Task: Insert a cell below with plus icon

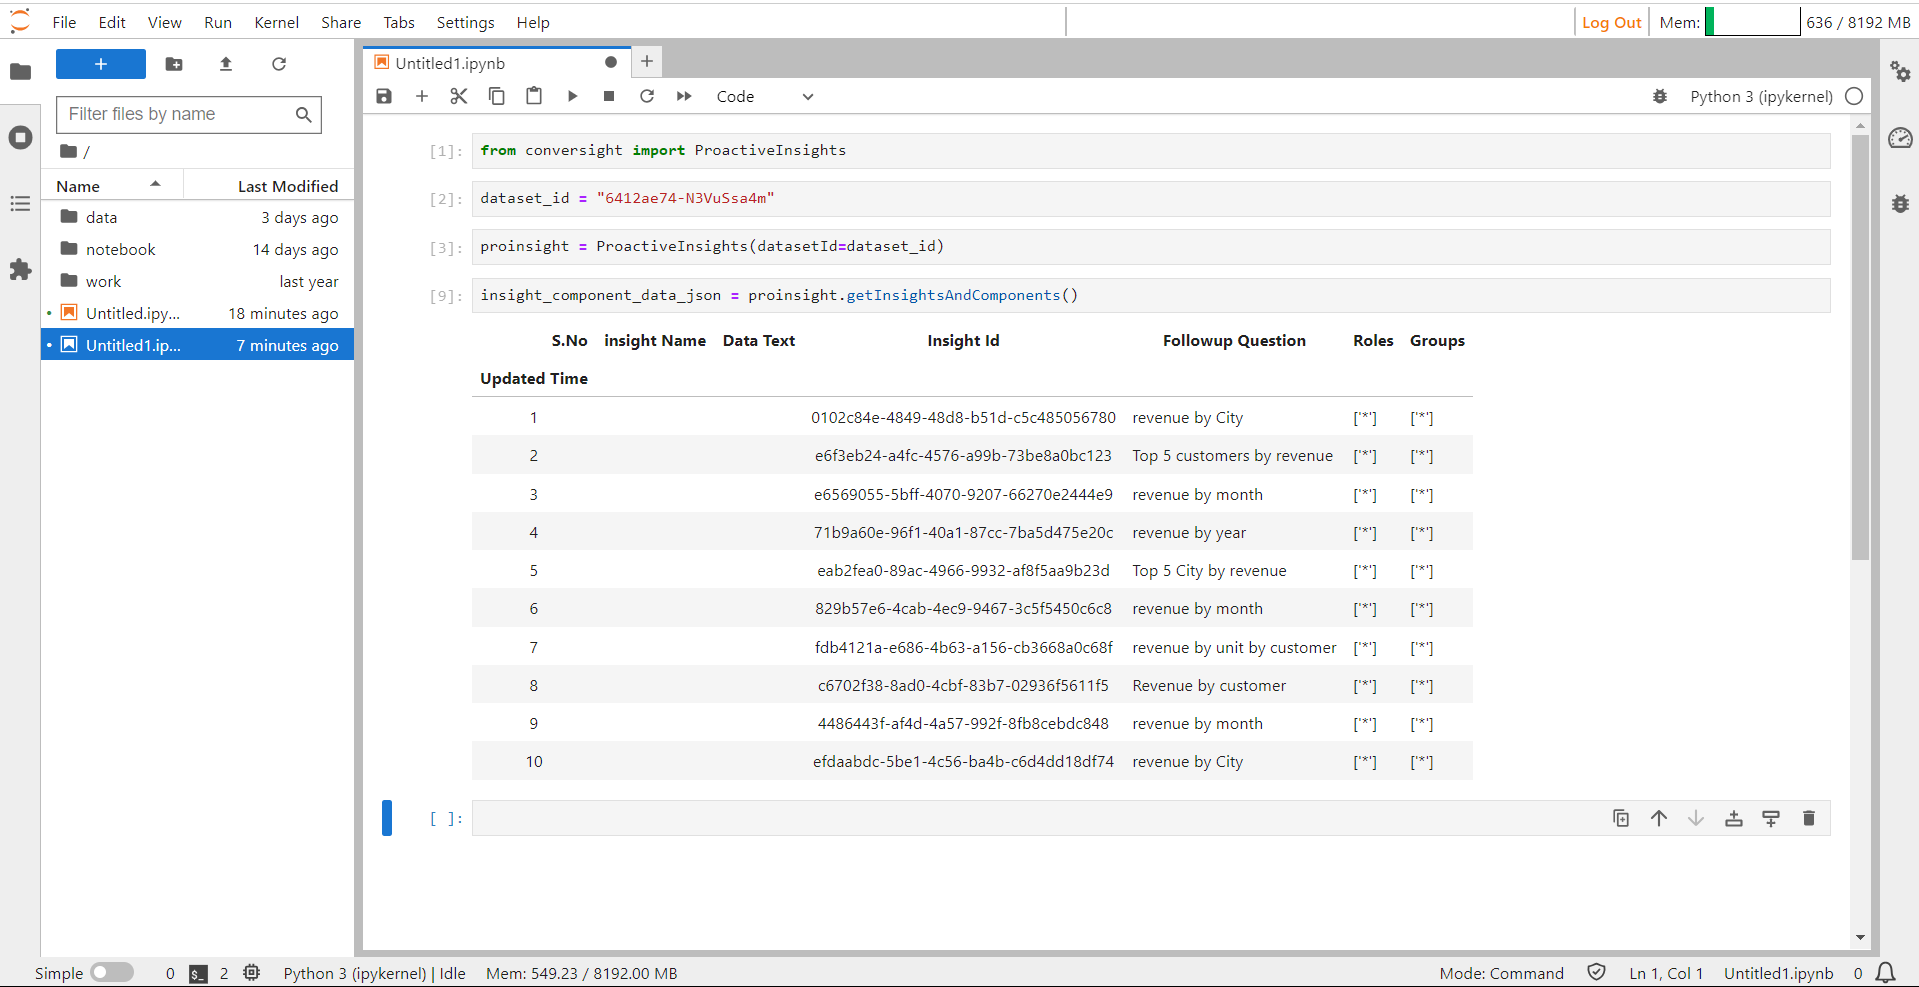Action: click(x=422, y=96)
